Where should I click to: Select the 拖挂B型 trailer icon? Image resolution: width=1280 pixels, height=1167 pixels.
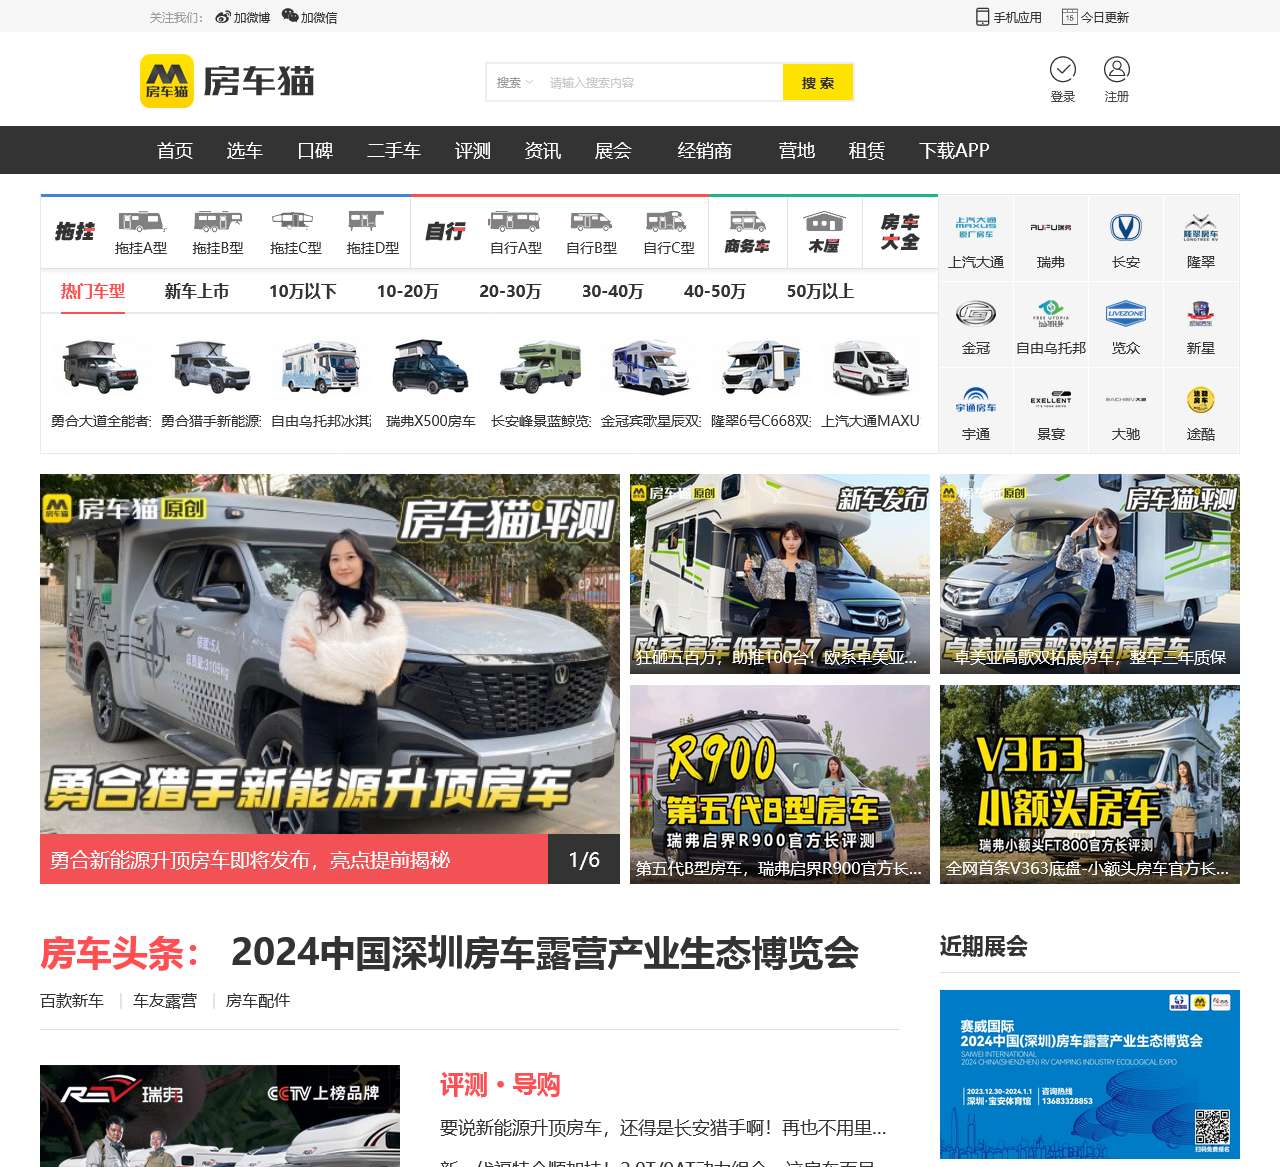(218, 221)
